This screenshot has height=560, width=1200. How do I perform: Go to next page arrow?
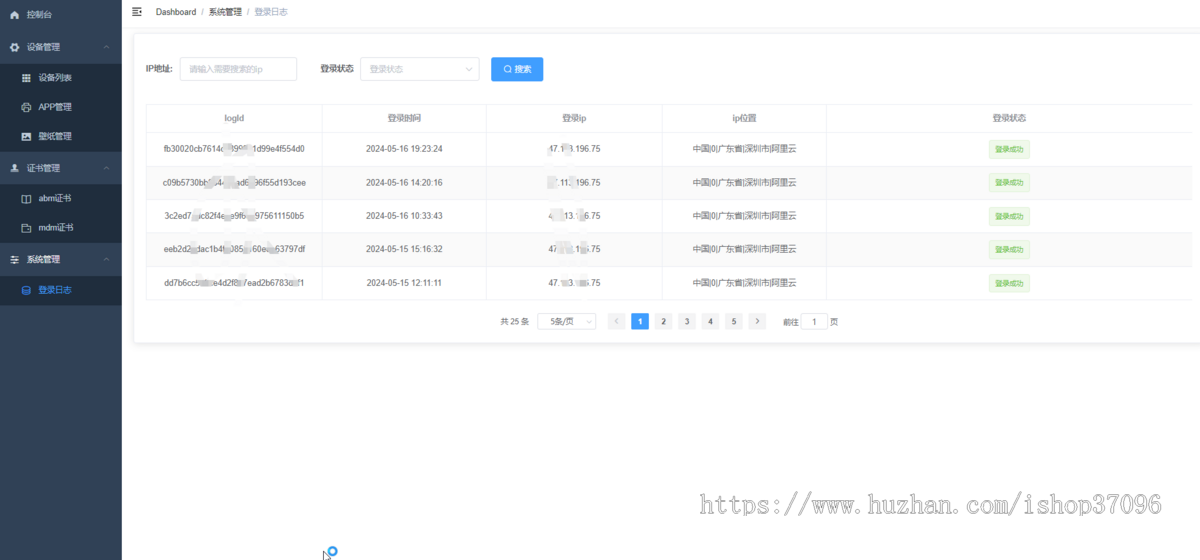click(x=757, y=321)
